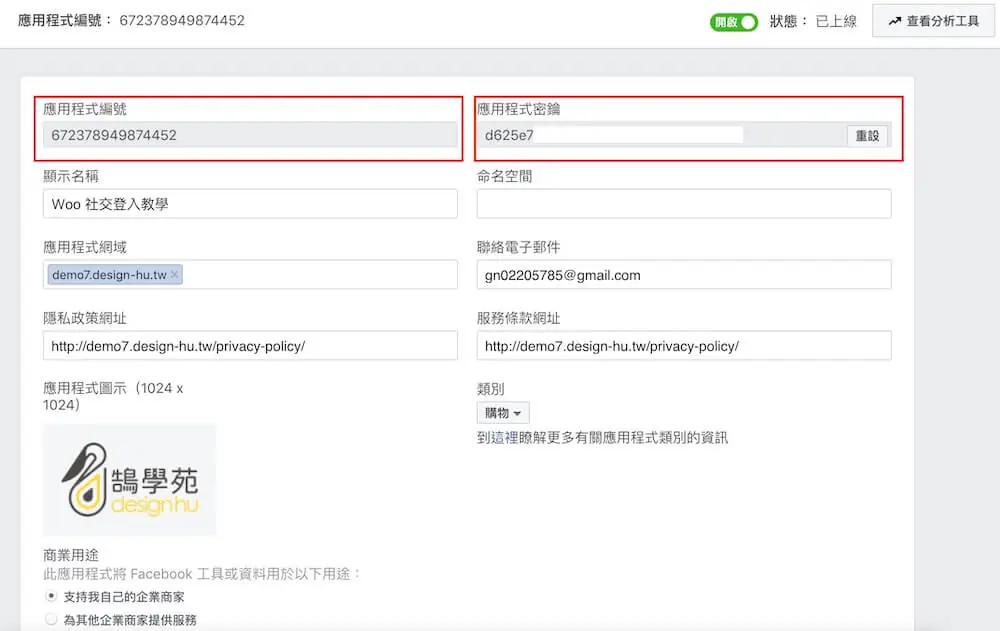Viewport: 1000px width, 631px height.
Task: Click the empty 命名空間 field
Action: coord(684,204)
